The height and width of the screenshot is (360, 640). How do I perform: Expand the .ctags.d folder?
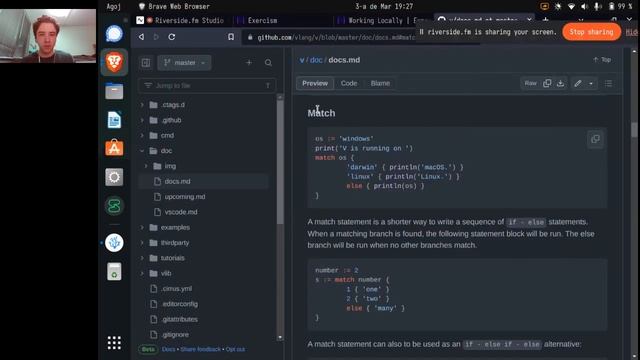coord(142,105)
